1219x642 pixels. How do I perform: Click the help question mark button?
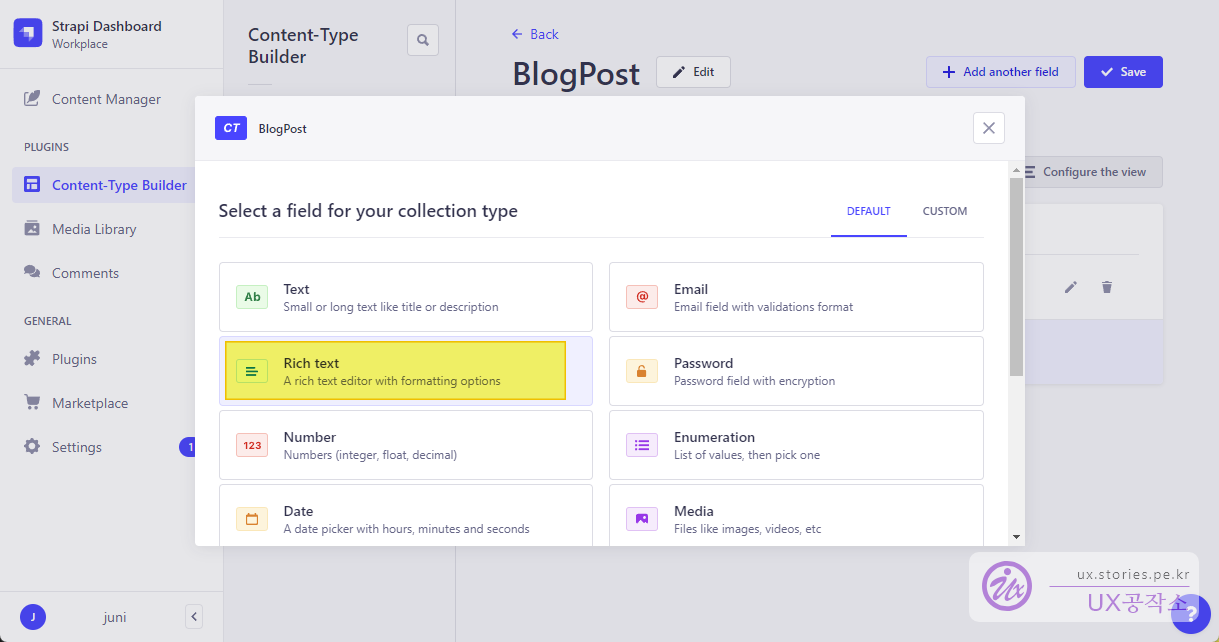pyautogui.click(x=1191, y=613)
